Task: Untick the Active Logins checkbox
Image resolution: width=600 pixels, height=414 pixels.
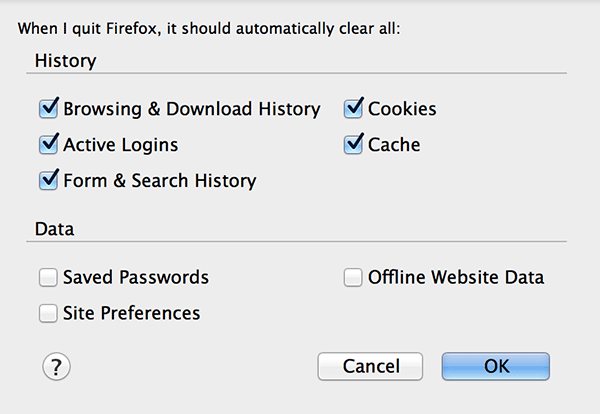Action: click(49, 144)
